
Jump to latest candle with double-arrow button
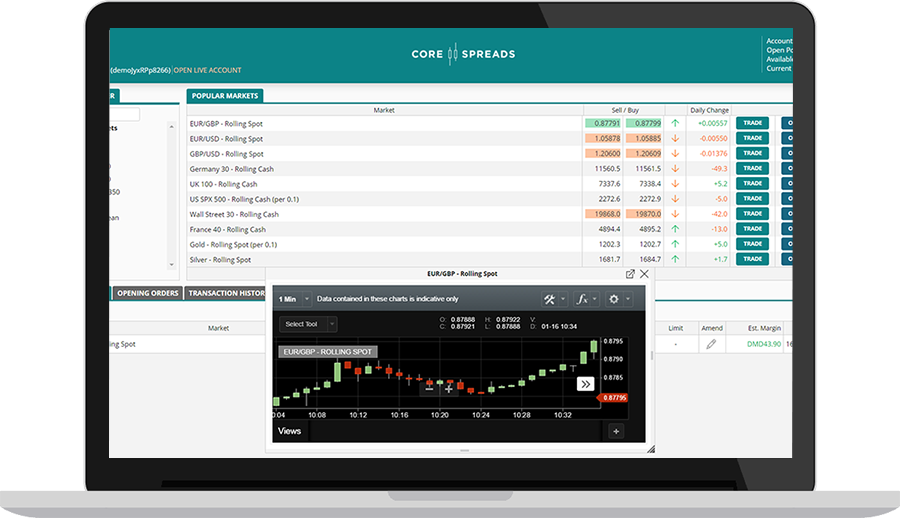(585, 384)
